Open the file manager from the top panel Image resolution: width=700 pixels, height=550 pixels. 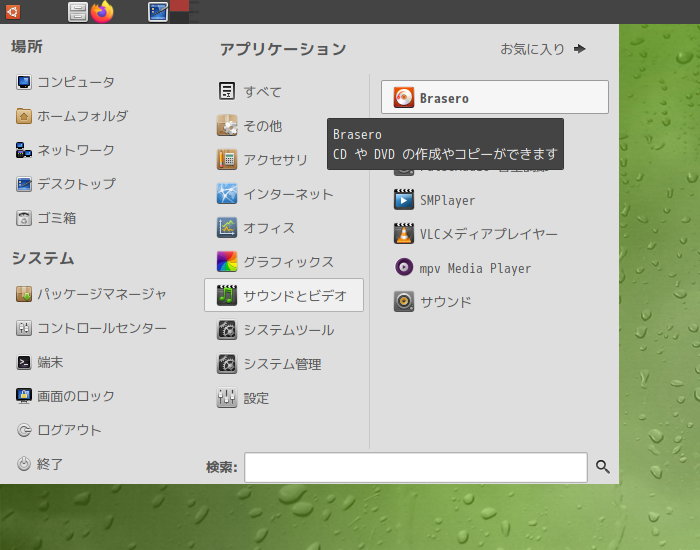78,12
